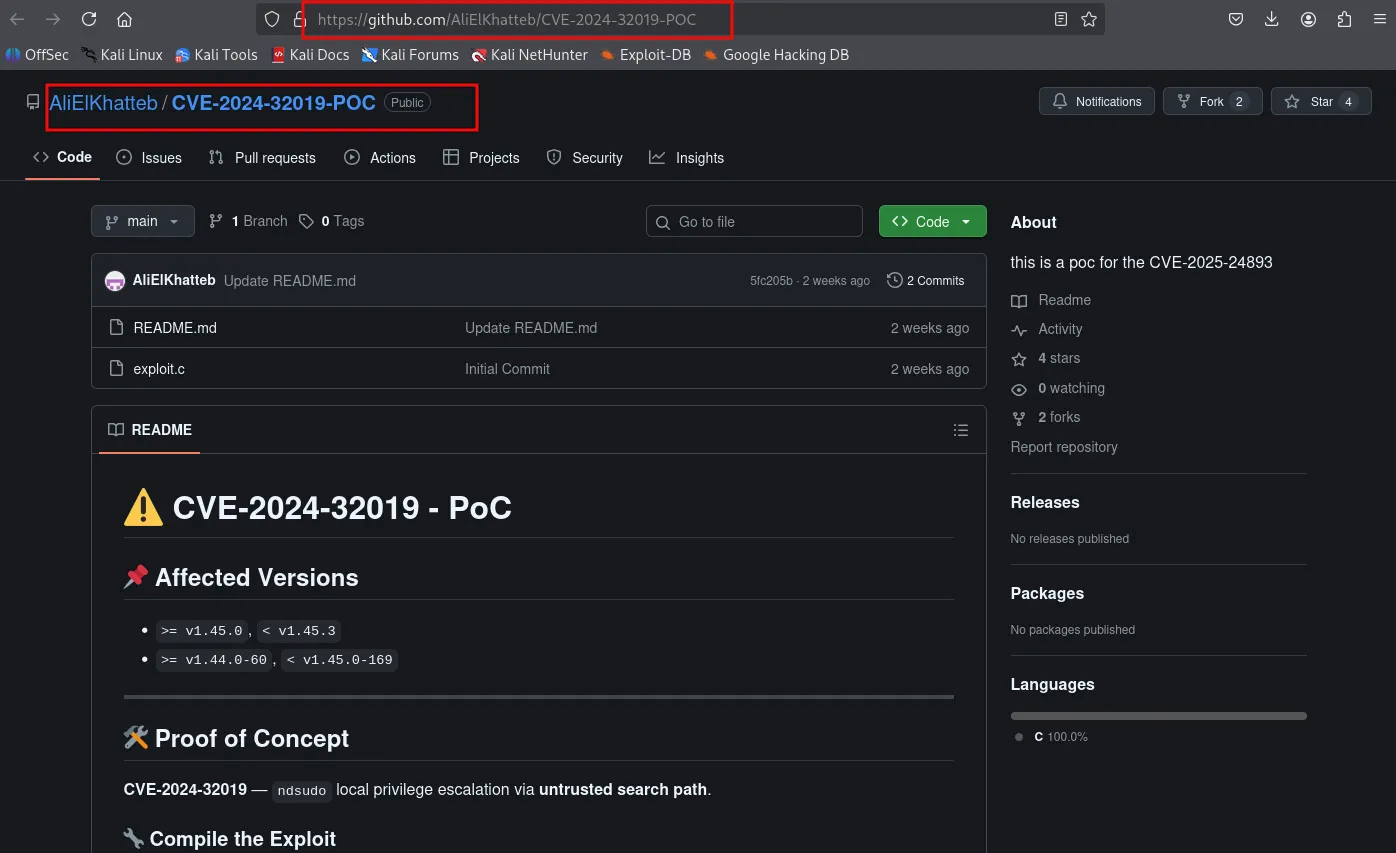The image size is (1396, 853).
Task: Open the 5fc205b commit hash
Action: coord(771,281)
